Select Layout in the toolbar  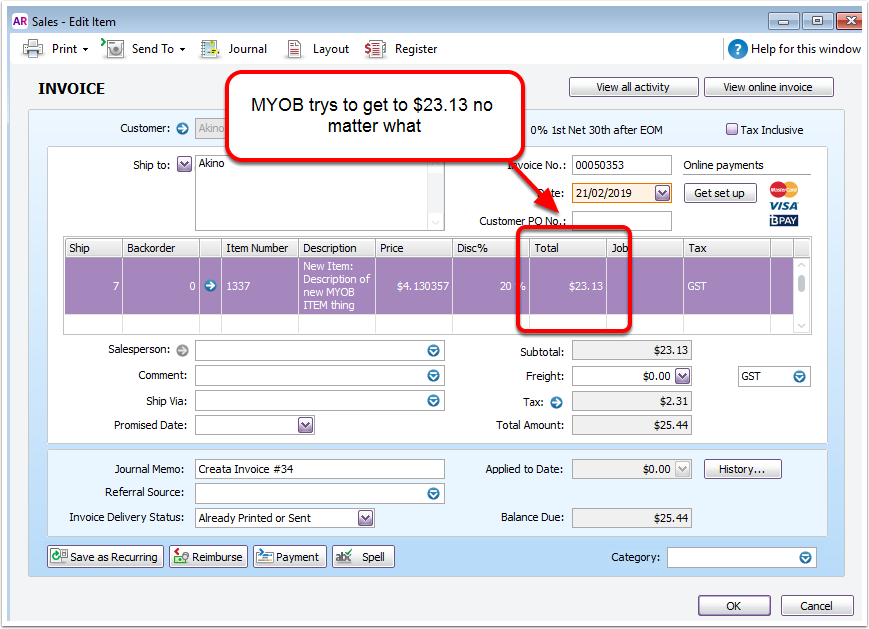[x=331, y=49]
